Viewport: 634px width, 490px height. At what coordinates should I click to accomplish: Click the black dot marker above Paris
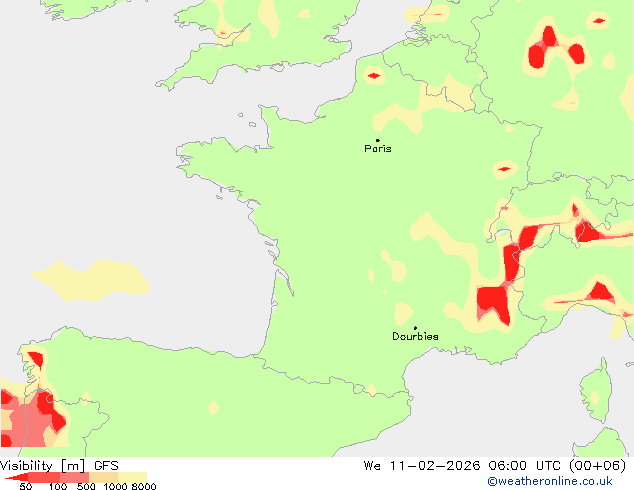378,140
